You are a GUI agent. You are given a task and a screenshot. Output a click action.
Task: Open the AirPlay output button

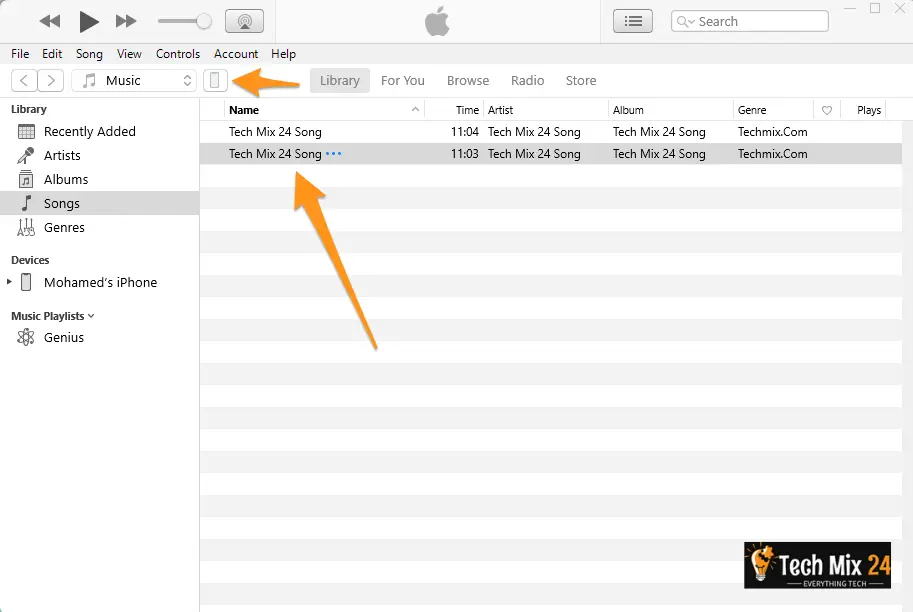244,22
